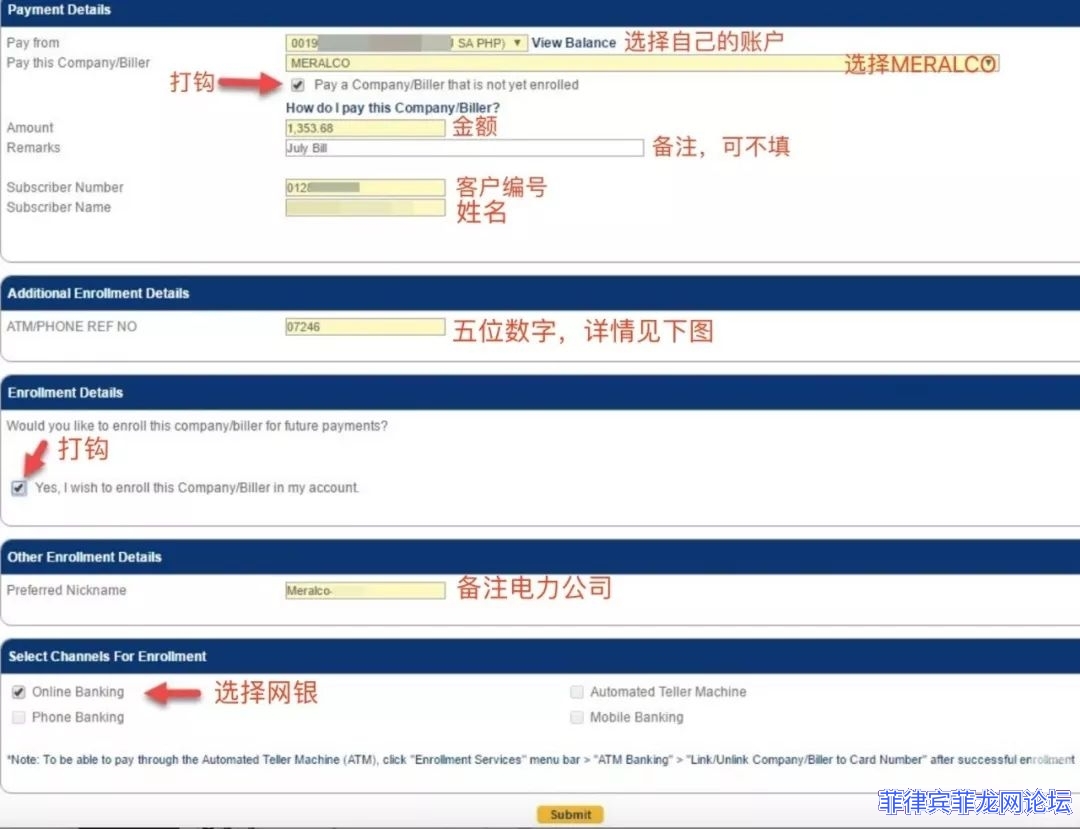Image resolution: width=1080 pixels, height=829 pixels.
Task: Click the enroll for future payments question text
Action: pos(197,426)
